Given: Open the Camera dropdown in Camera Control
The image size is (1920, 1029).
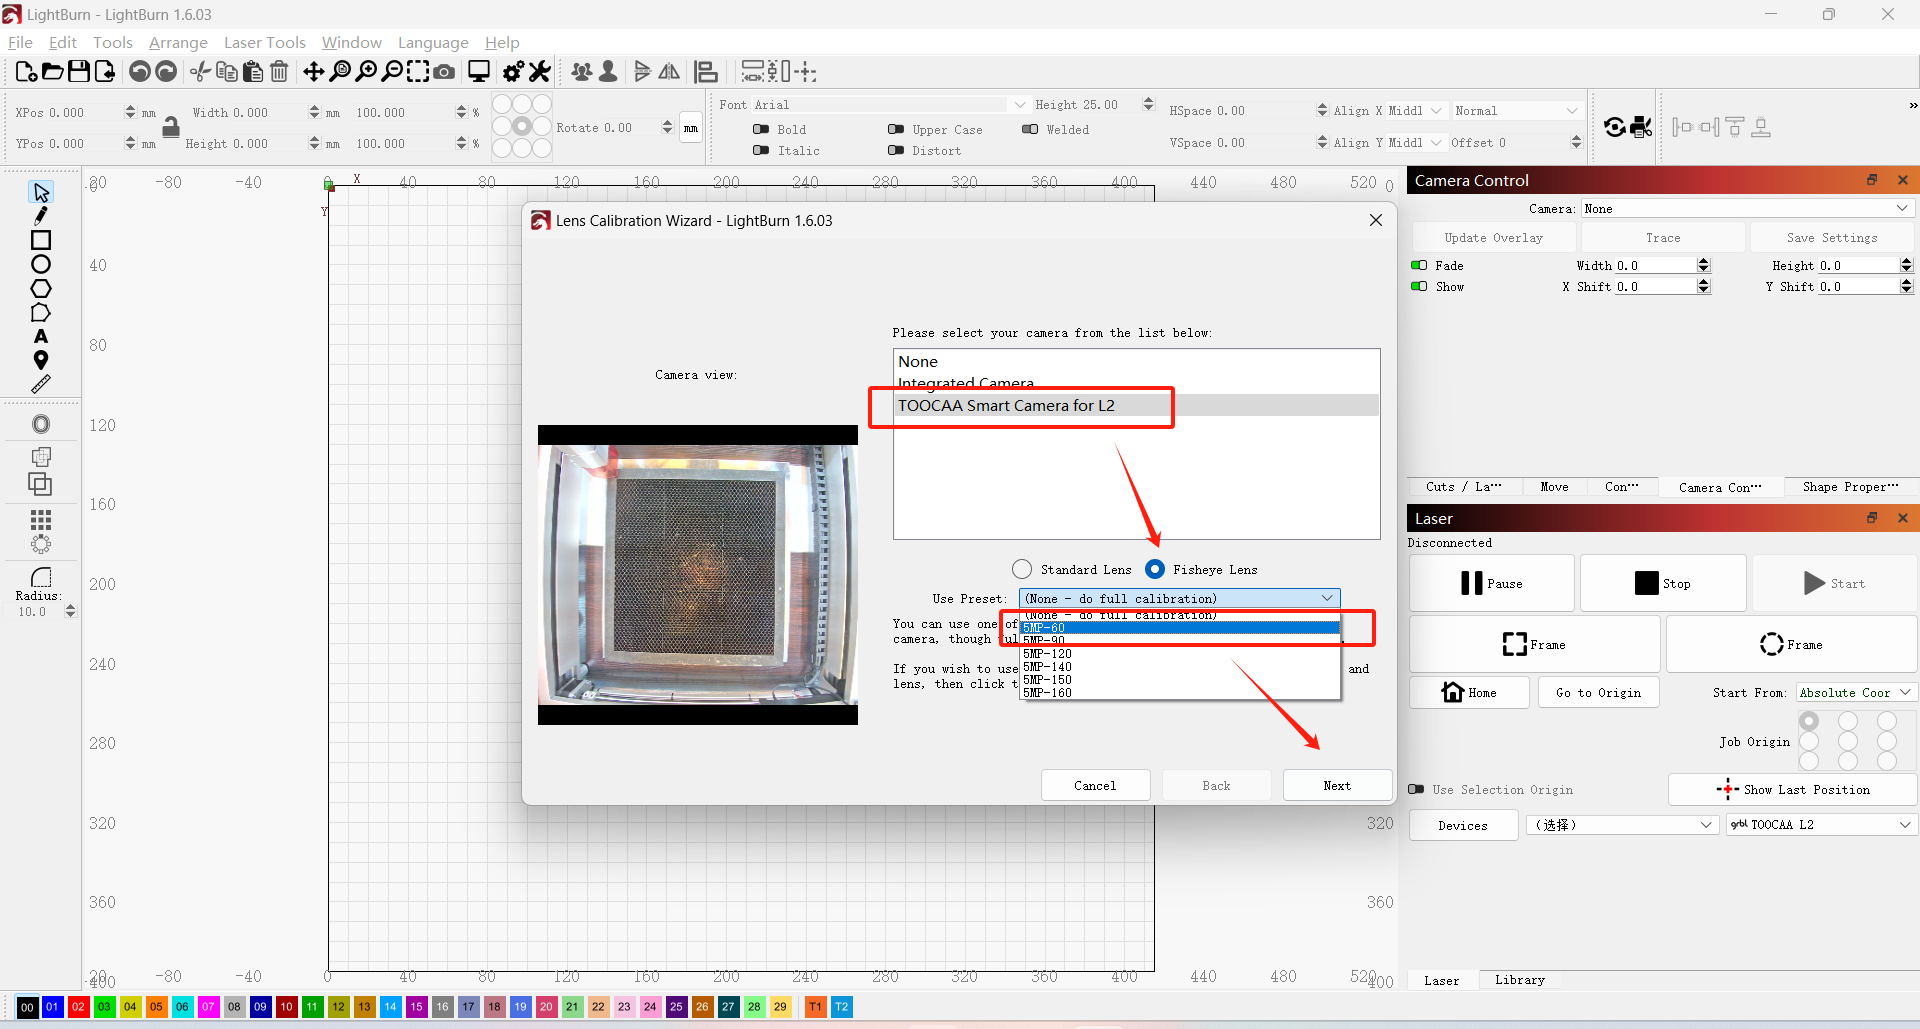Looking at the screenshot, I should coord(1747,208).
